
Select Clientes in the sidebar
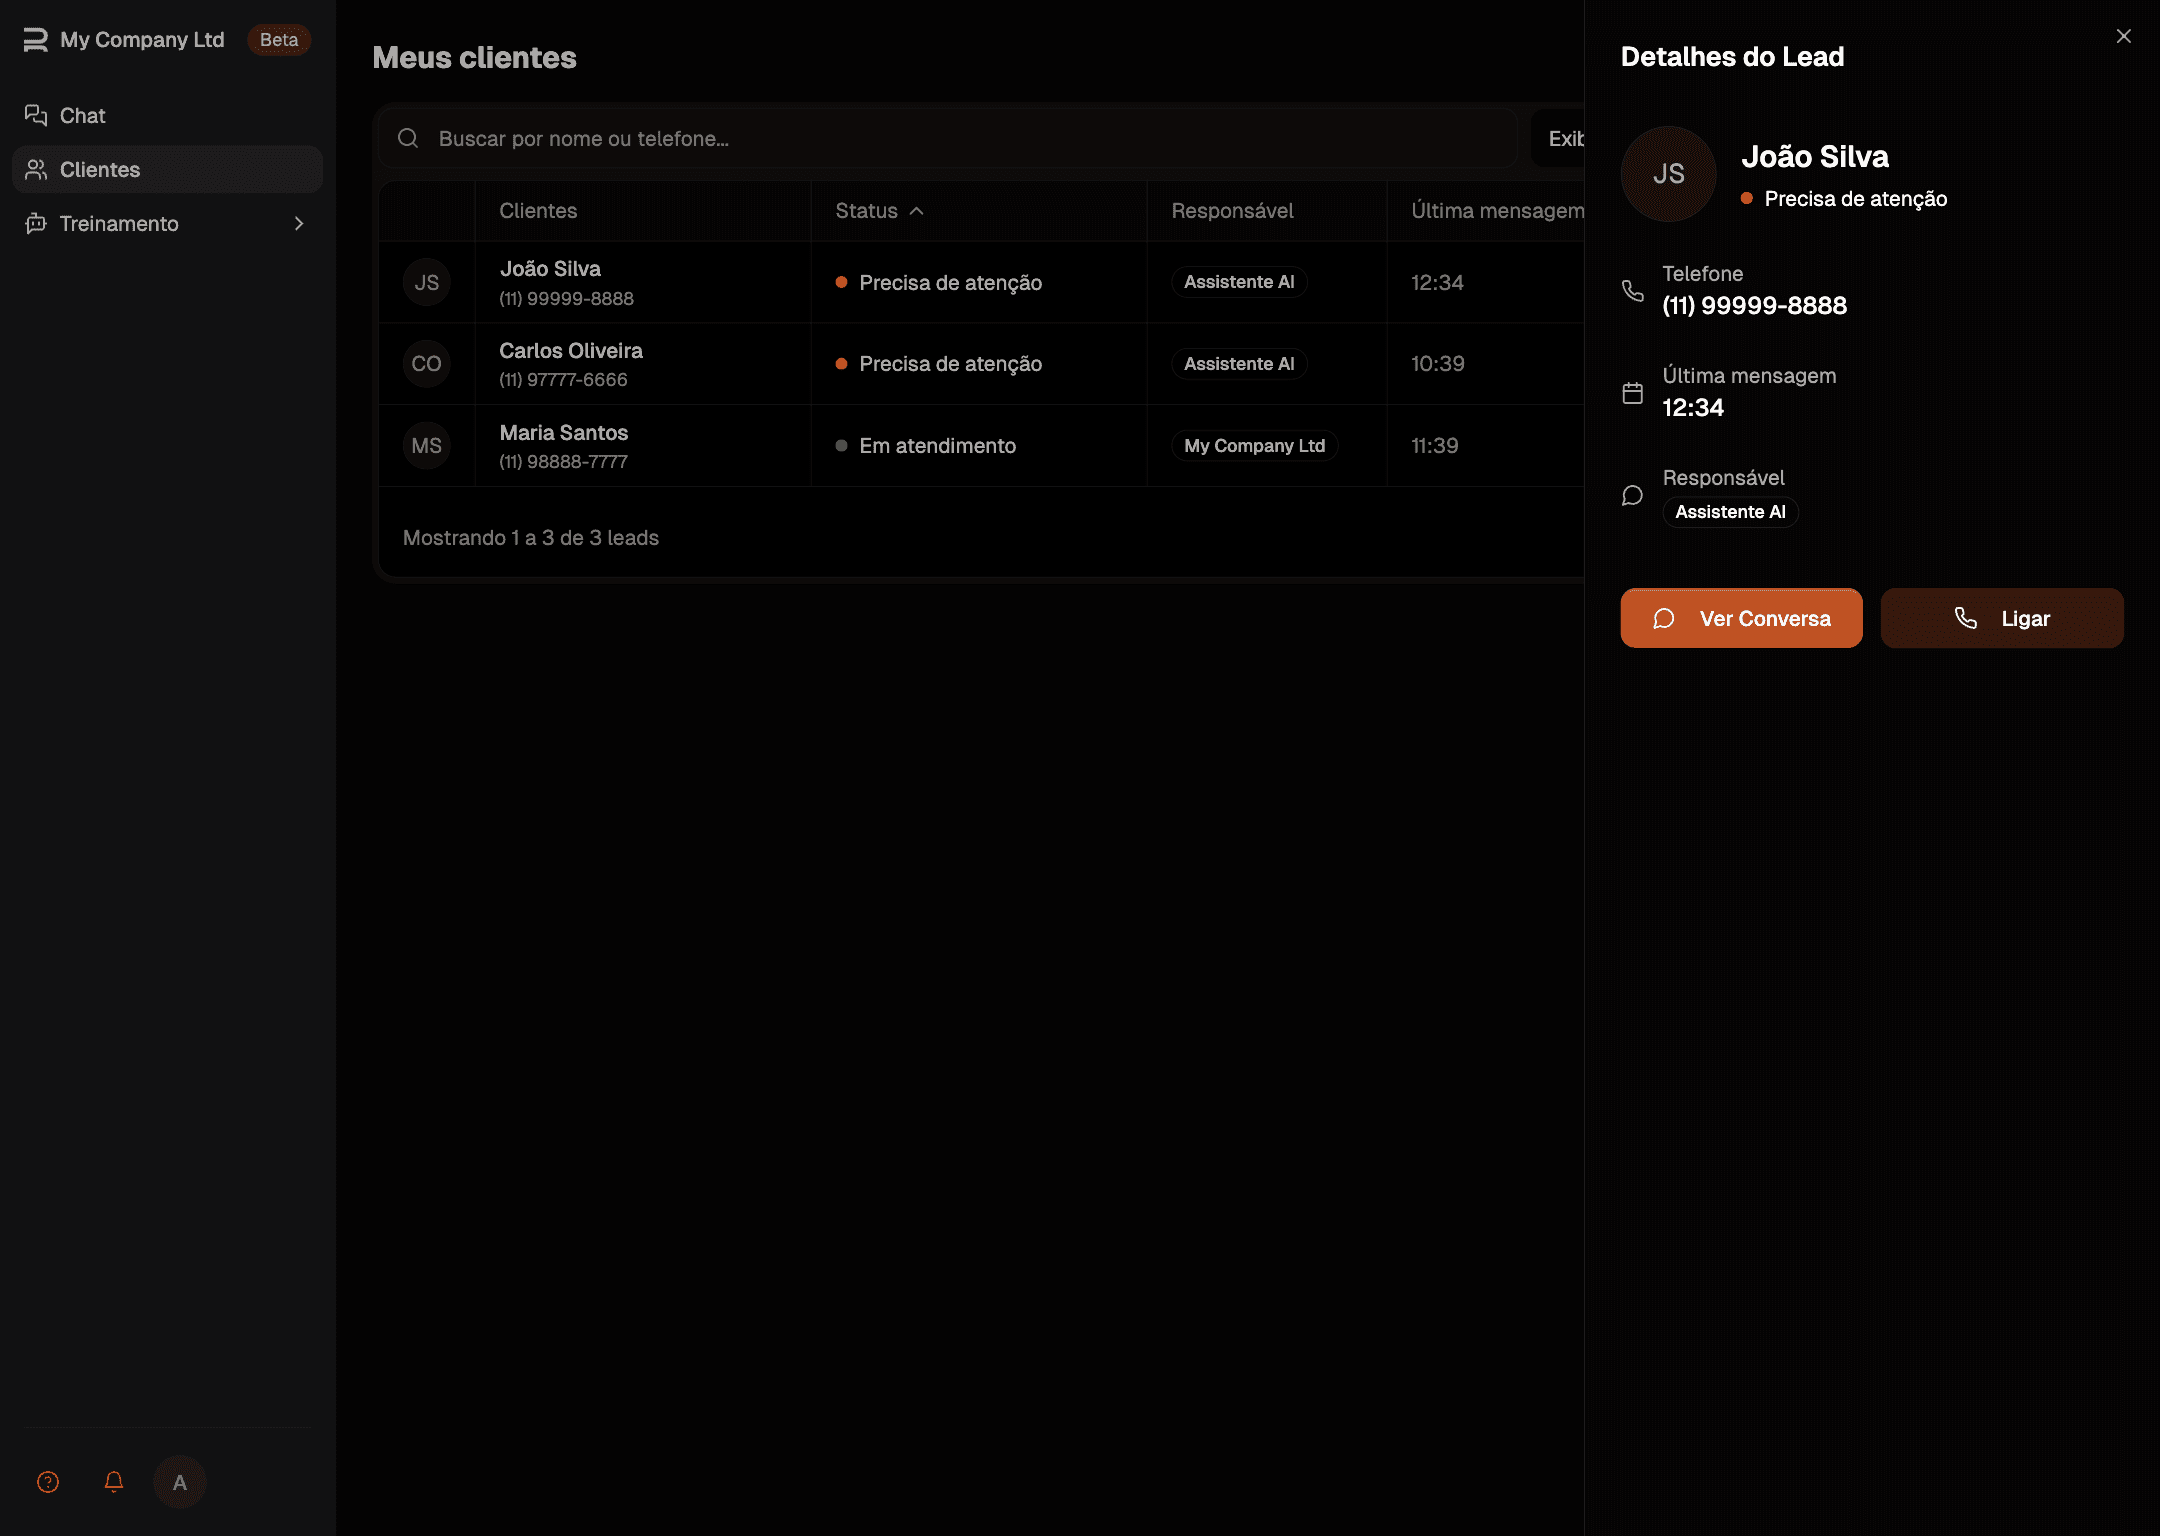click(100, 170)
